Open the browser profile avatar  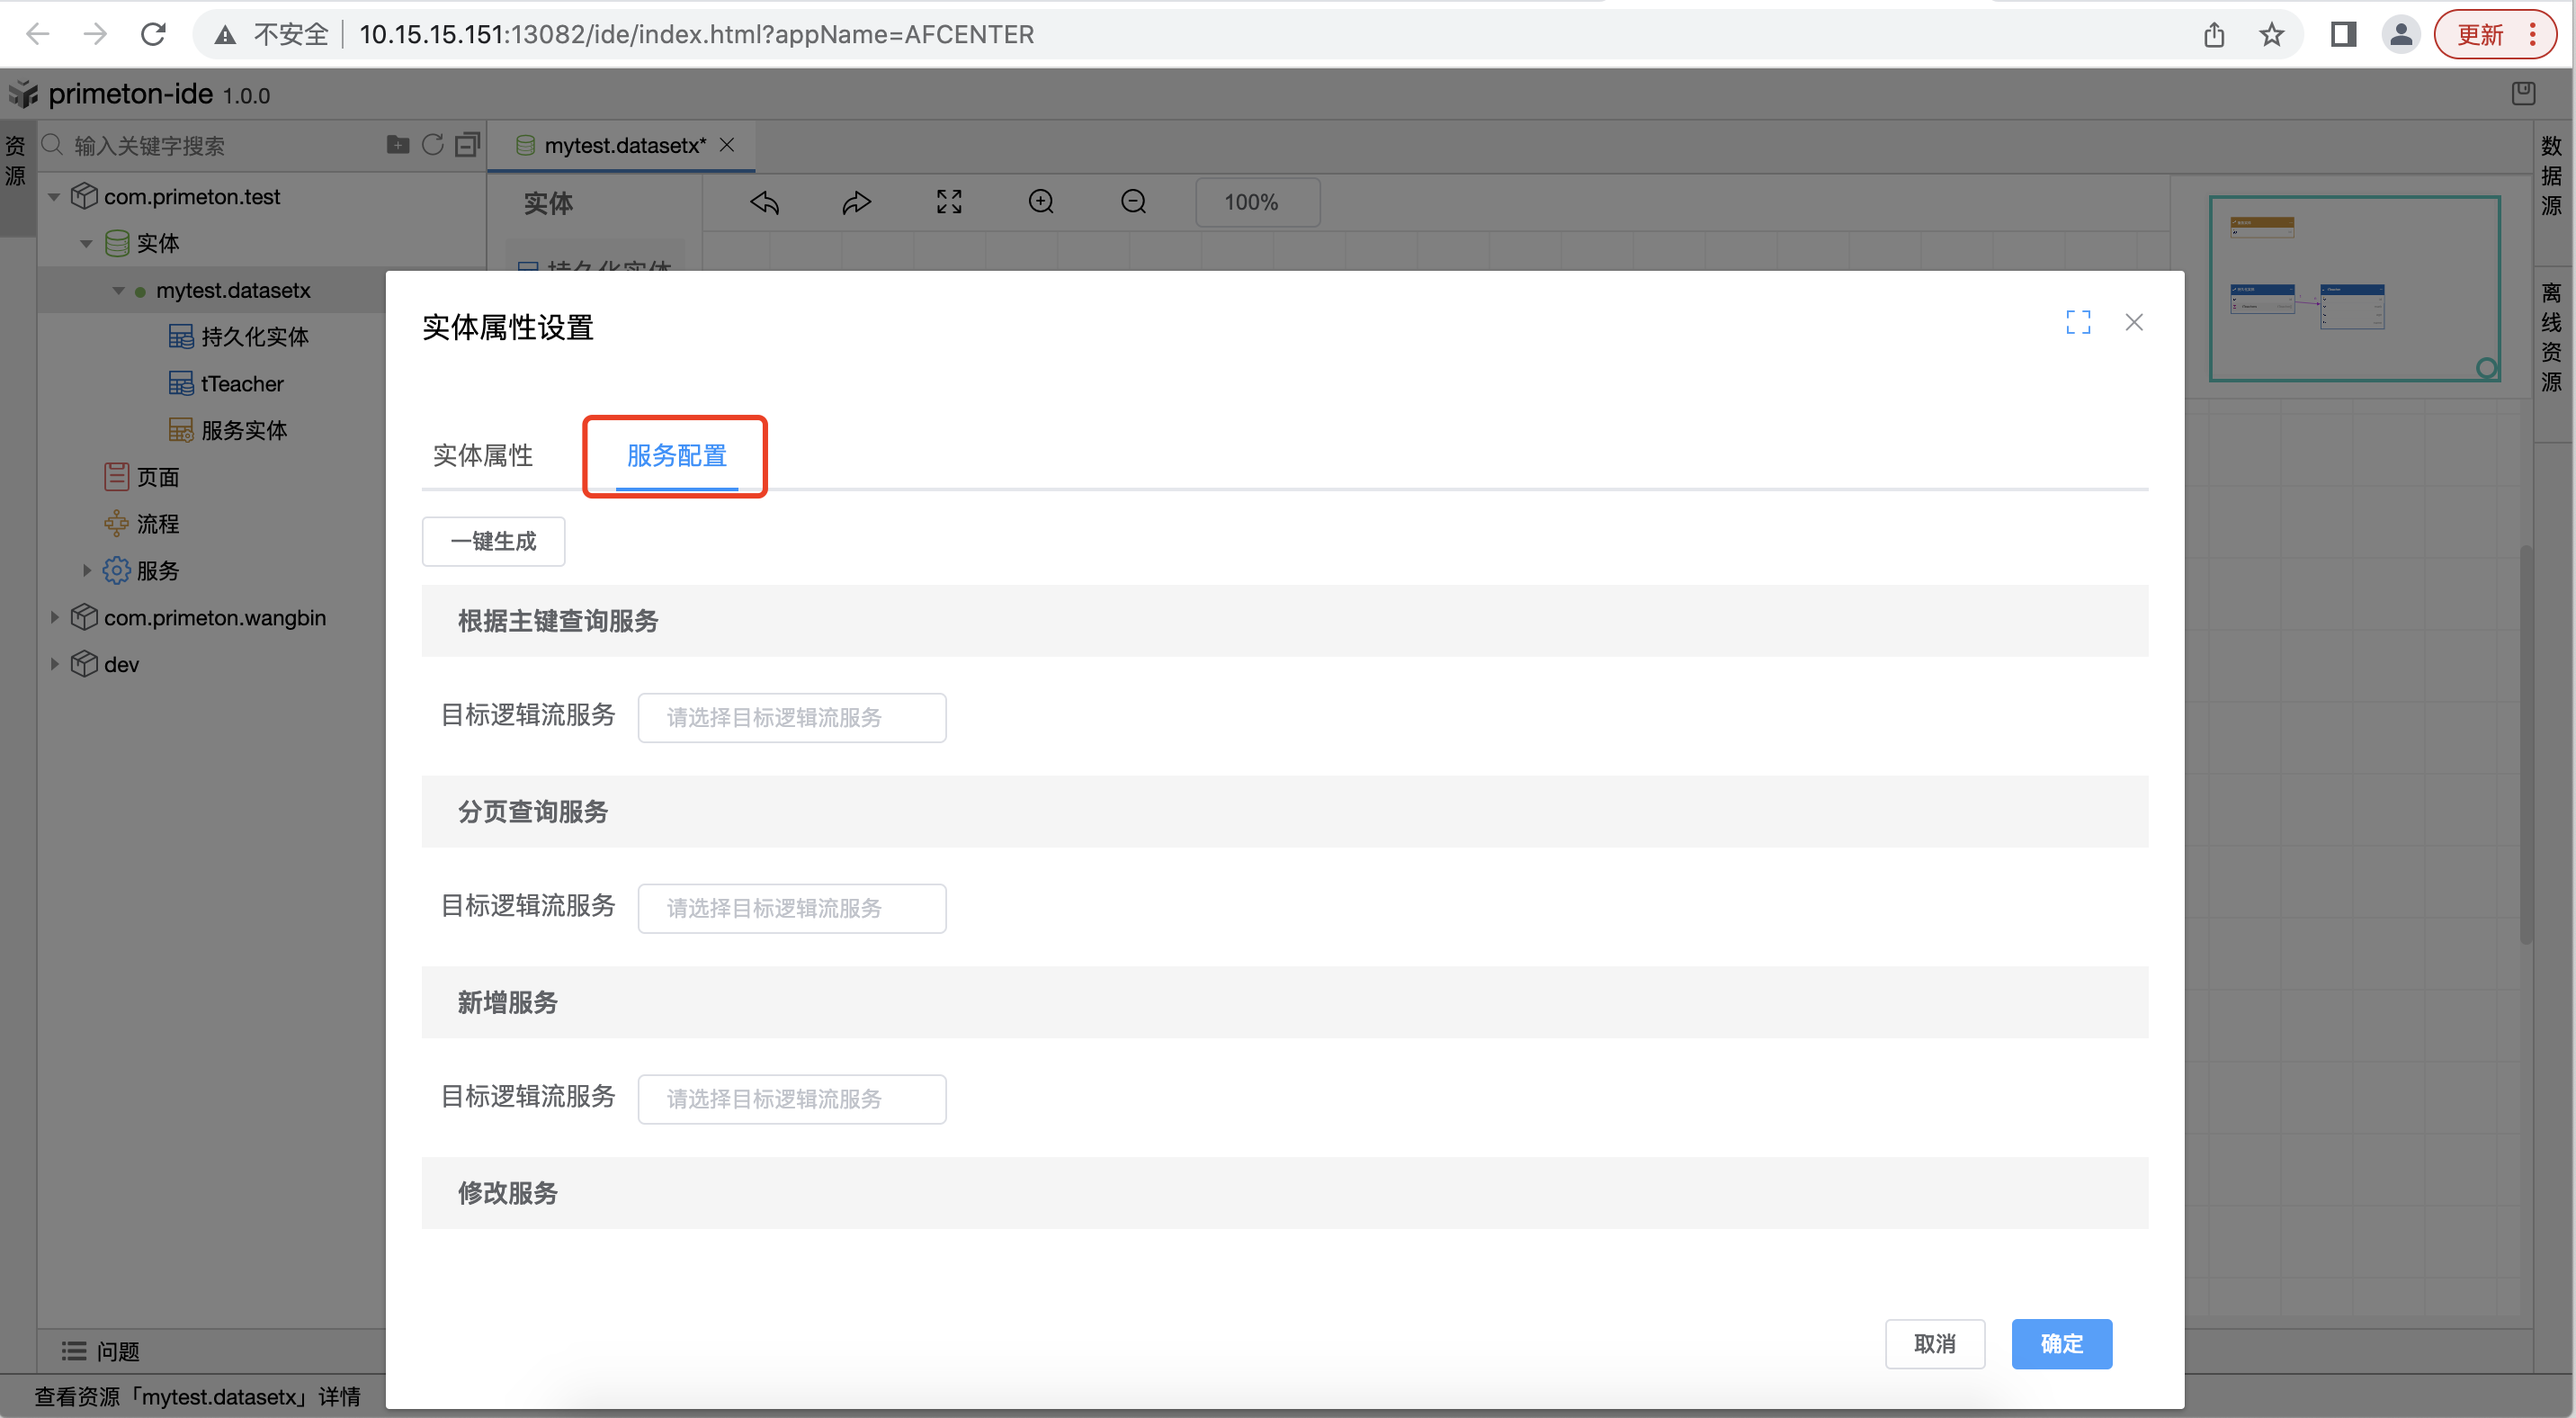(x=2400, y=34)
